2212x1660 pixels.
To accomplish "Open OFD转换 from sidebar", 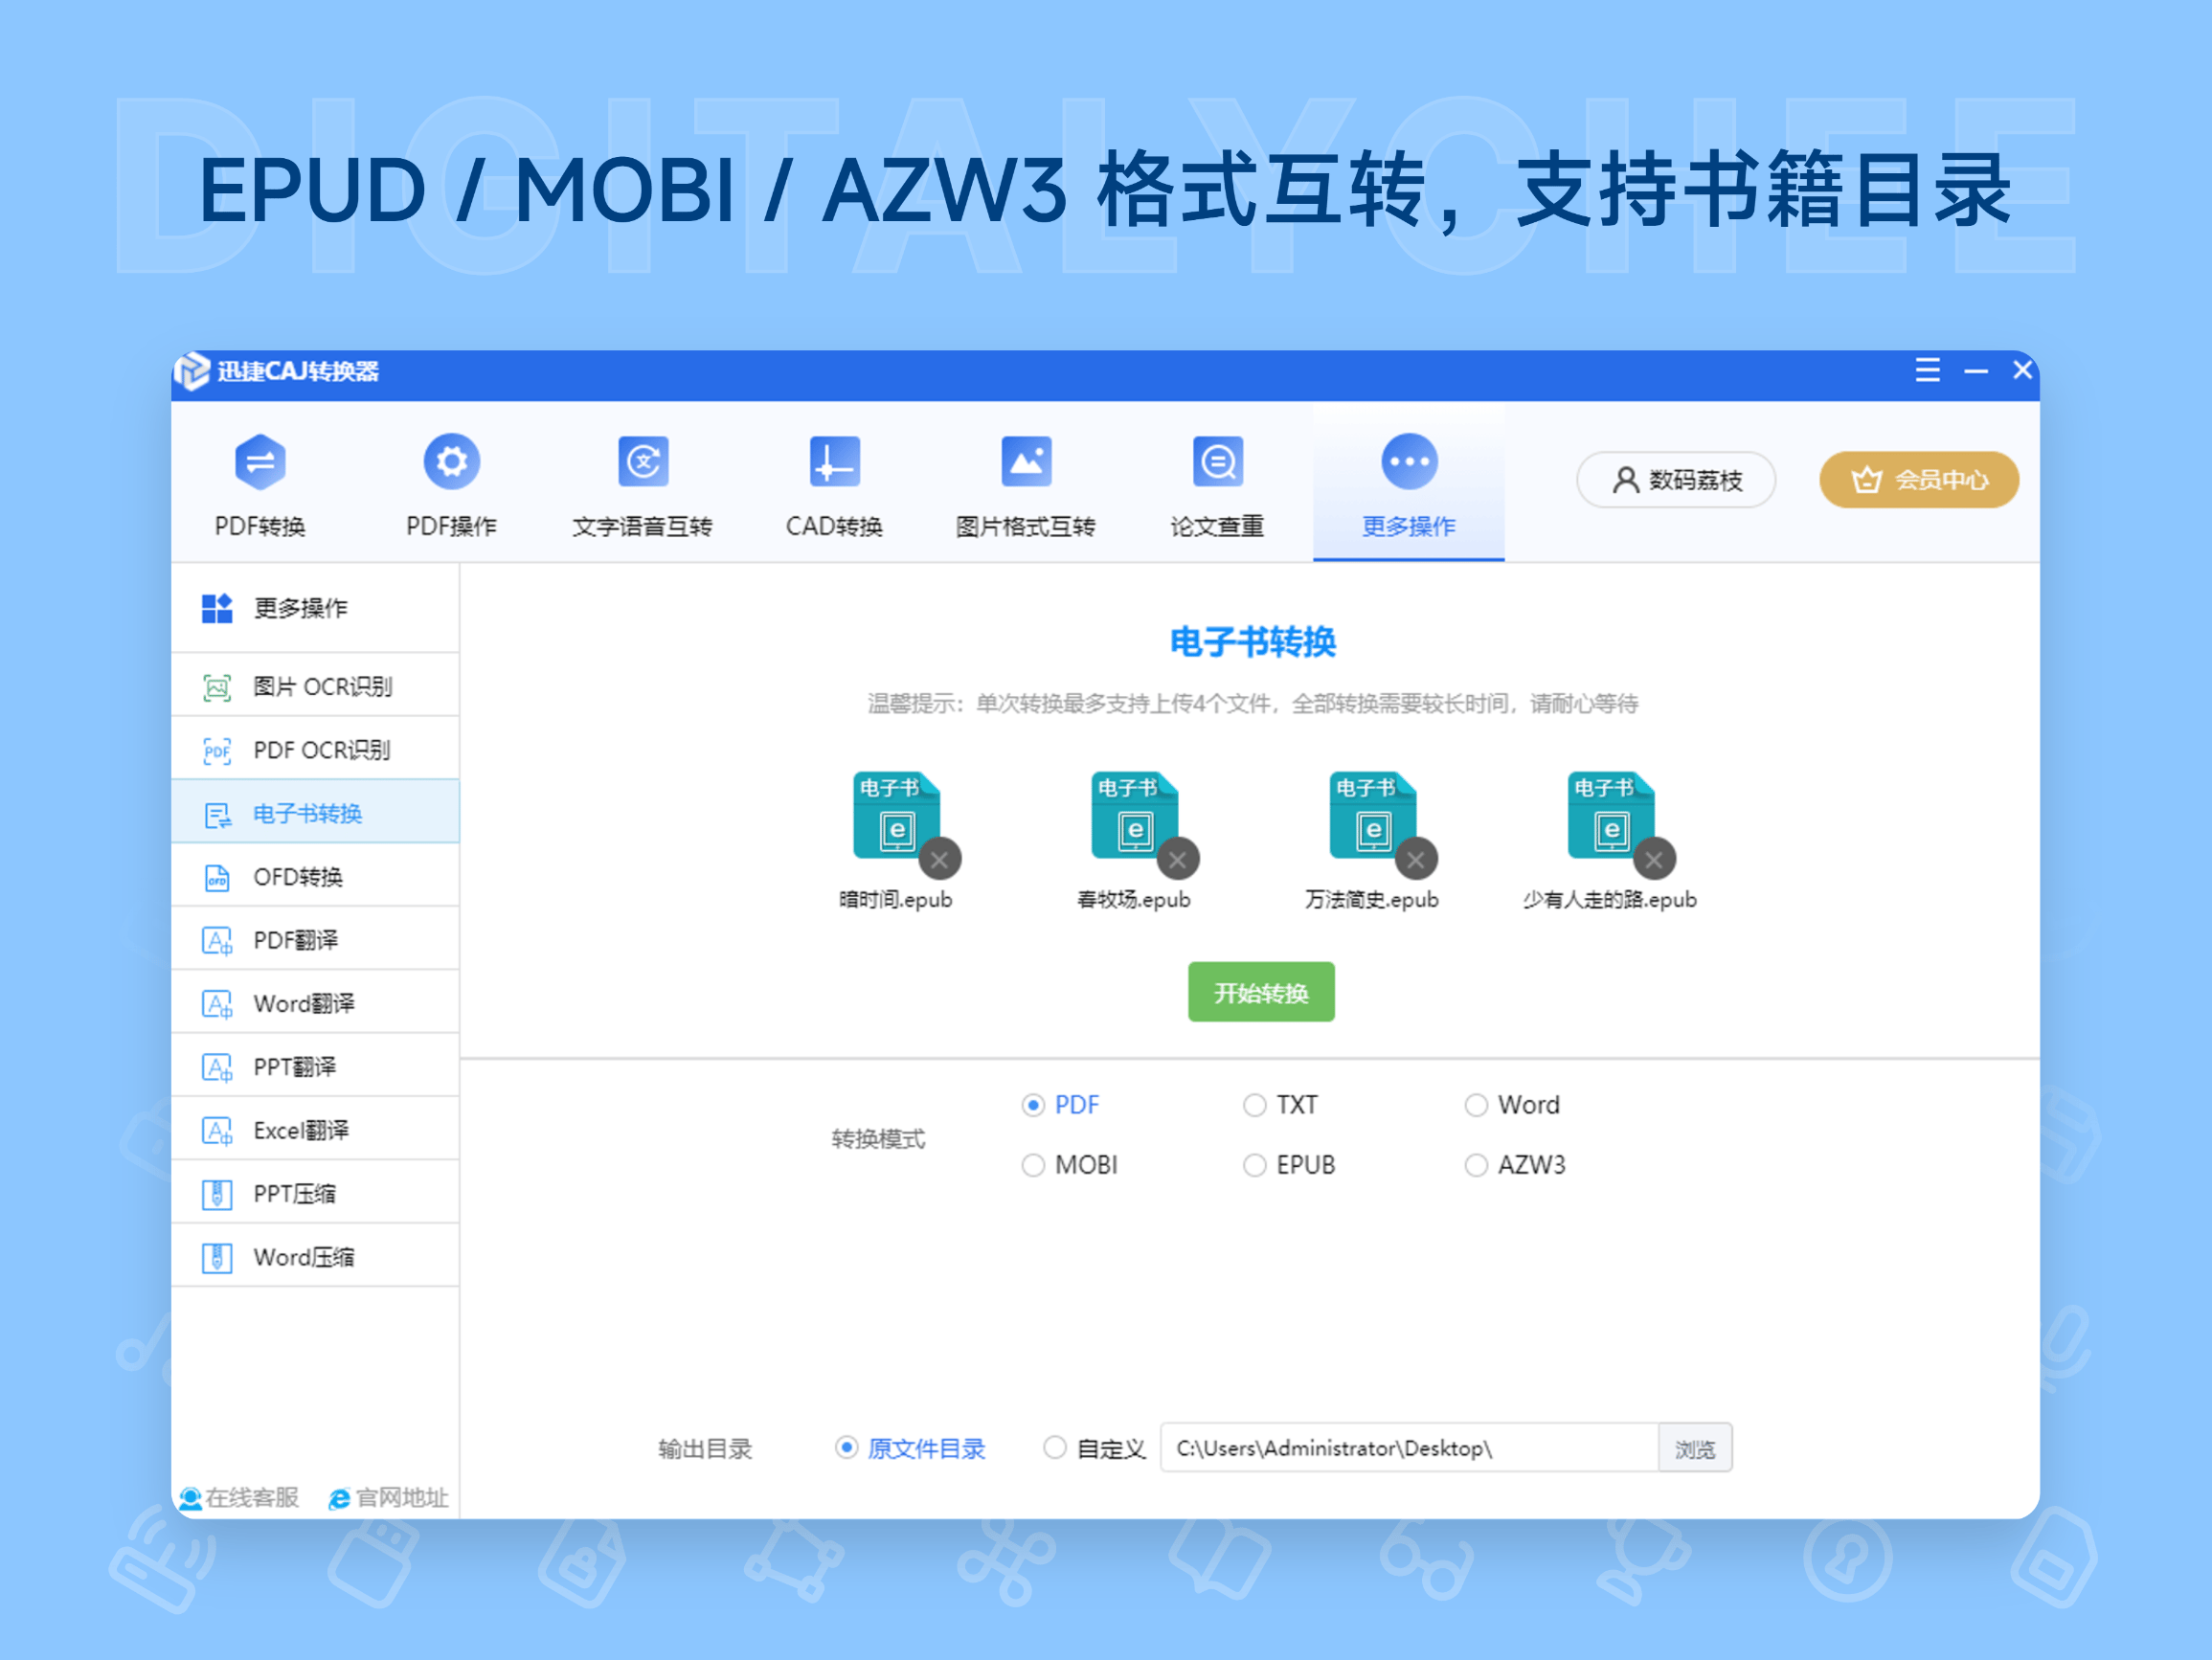I will pos(298,876).
